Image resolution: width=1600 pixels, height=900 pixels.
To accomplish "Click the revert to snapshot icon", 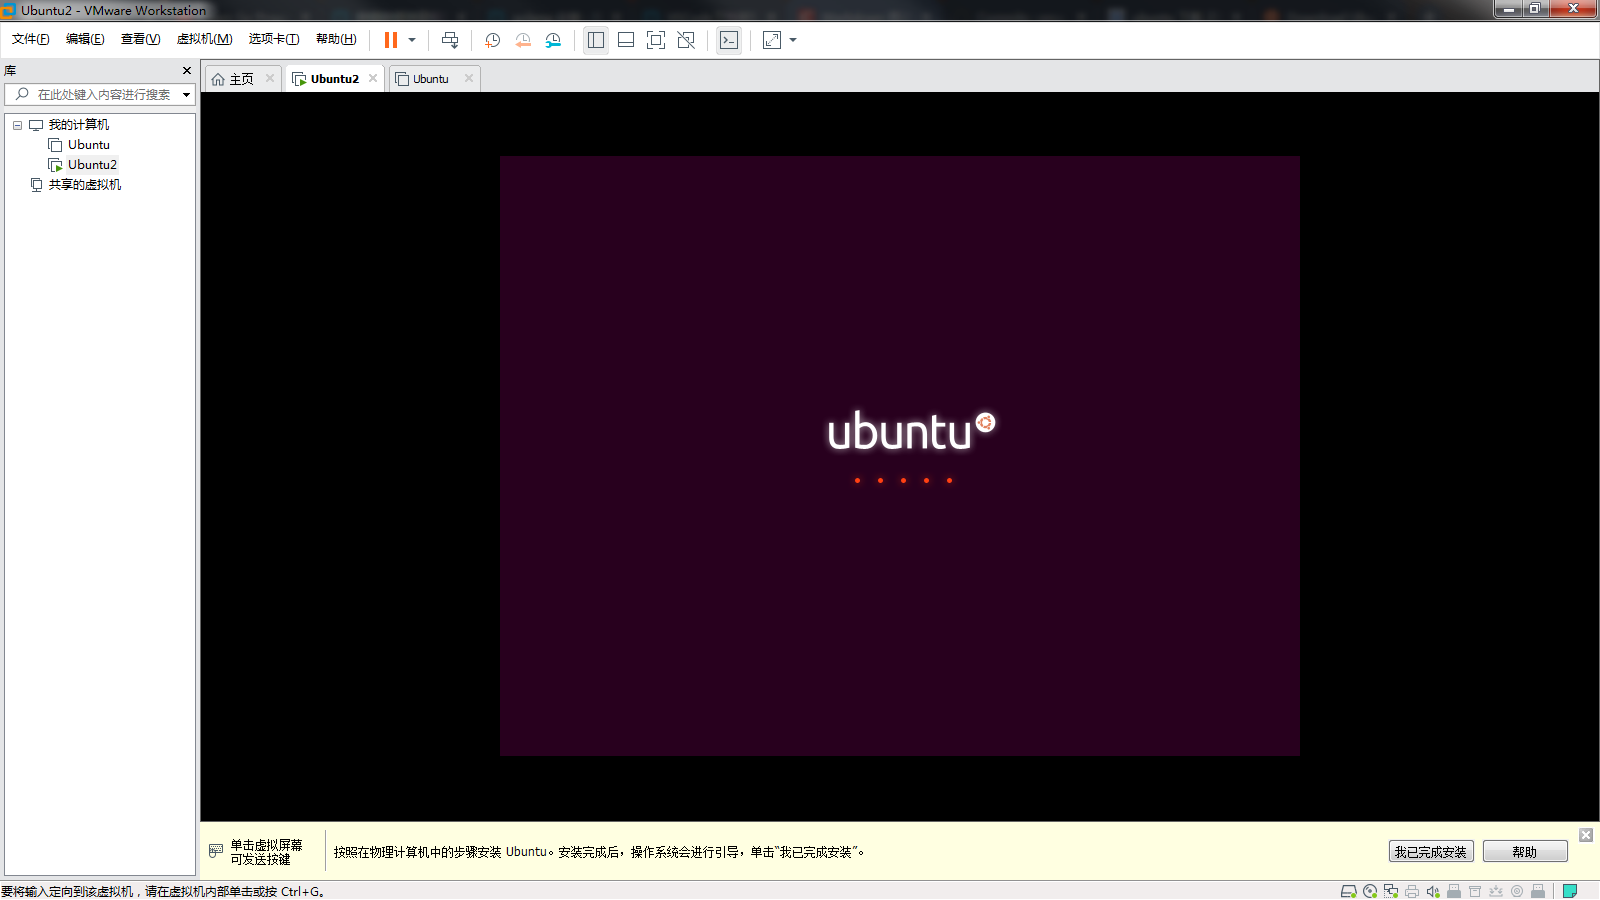I will click(x=523, y=40).
